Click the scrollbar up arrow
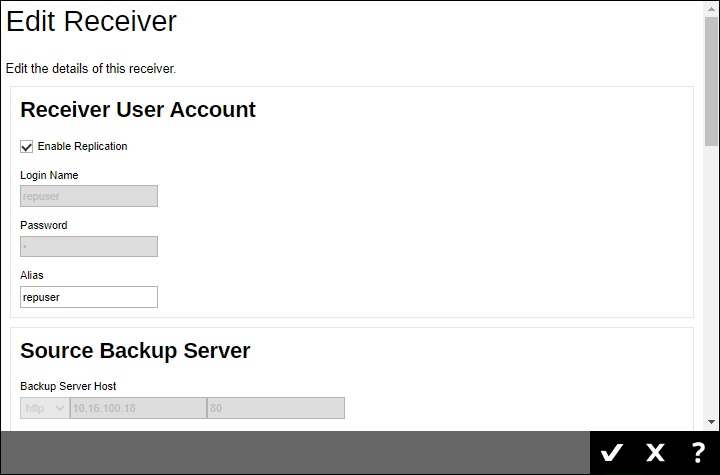The height and width of the screenshot is (475, 720). click(711, 9)
